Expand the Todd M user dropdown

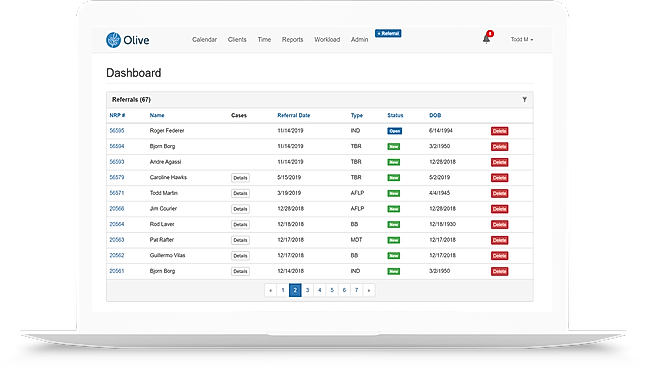click(x=522, y=39)
